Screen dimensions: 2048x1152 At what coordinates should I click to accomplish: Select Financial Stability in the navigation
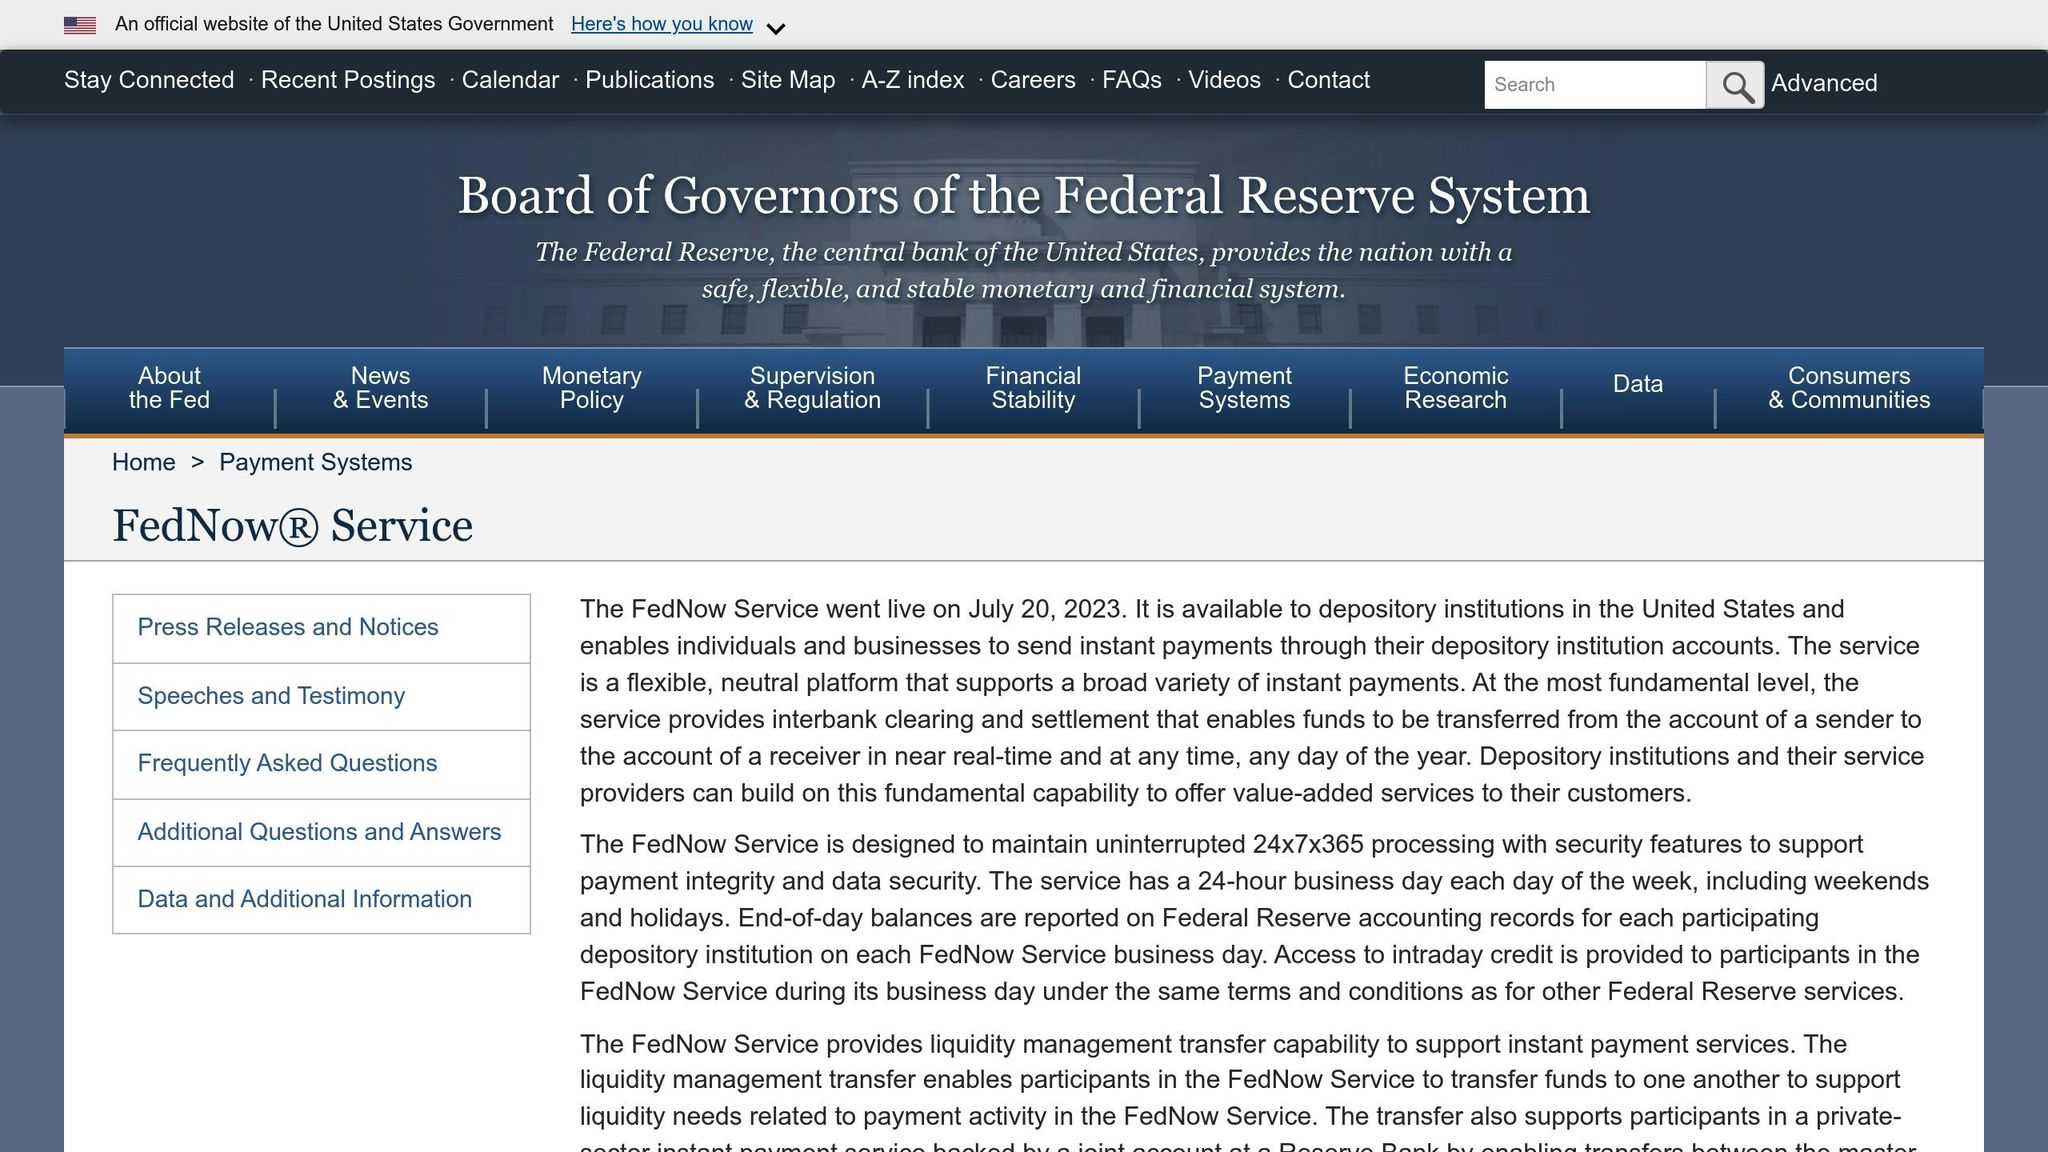click(x=1032, y=388)
